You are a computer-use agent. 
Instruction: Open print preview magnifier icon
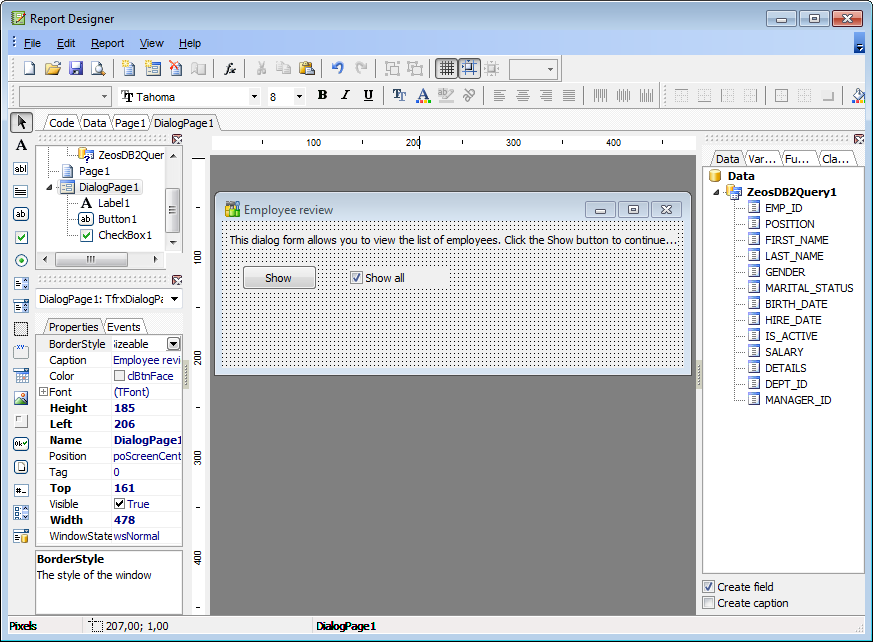pyautogui.click(x=99, y=68)
